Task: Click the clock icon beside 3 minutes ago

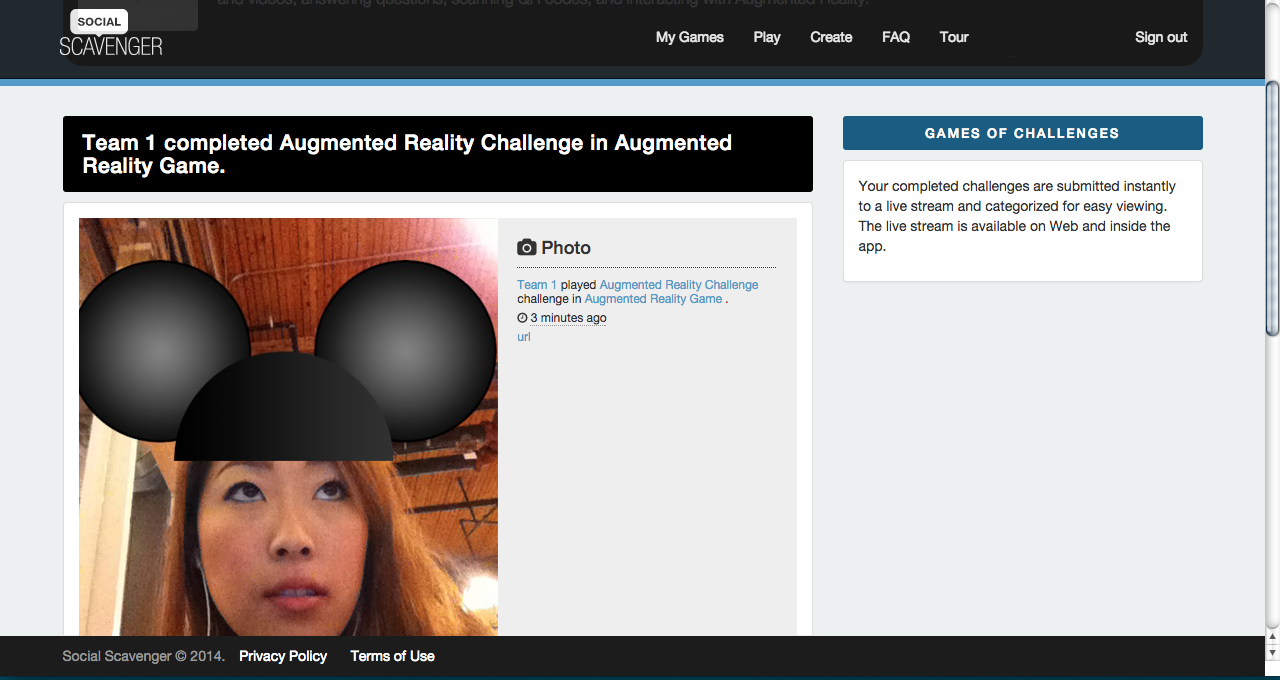Action: [522, 318]
